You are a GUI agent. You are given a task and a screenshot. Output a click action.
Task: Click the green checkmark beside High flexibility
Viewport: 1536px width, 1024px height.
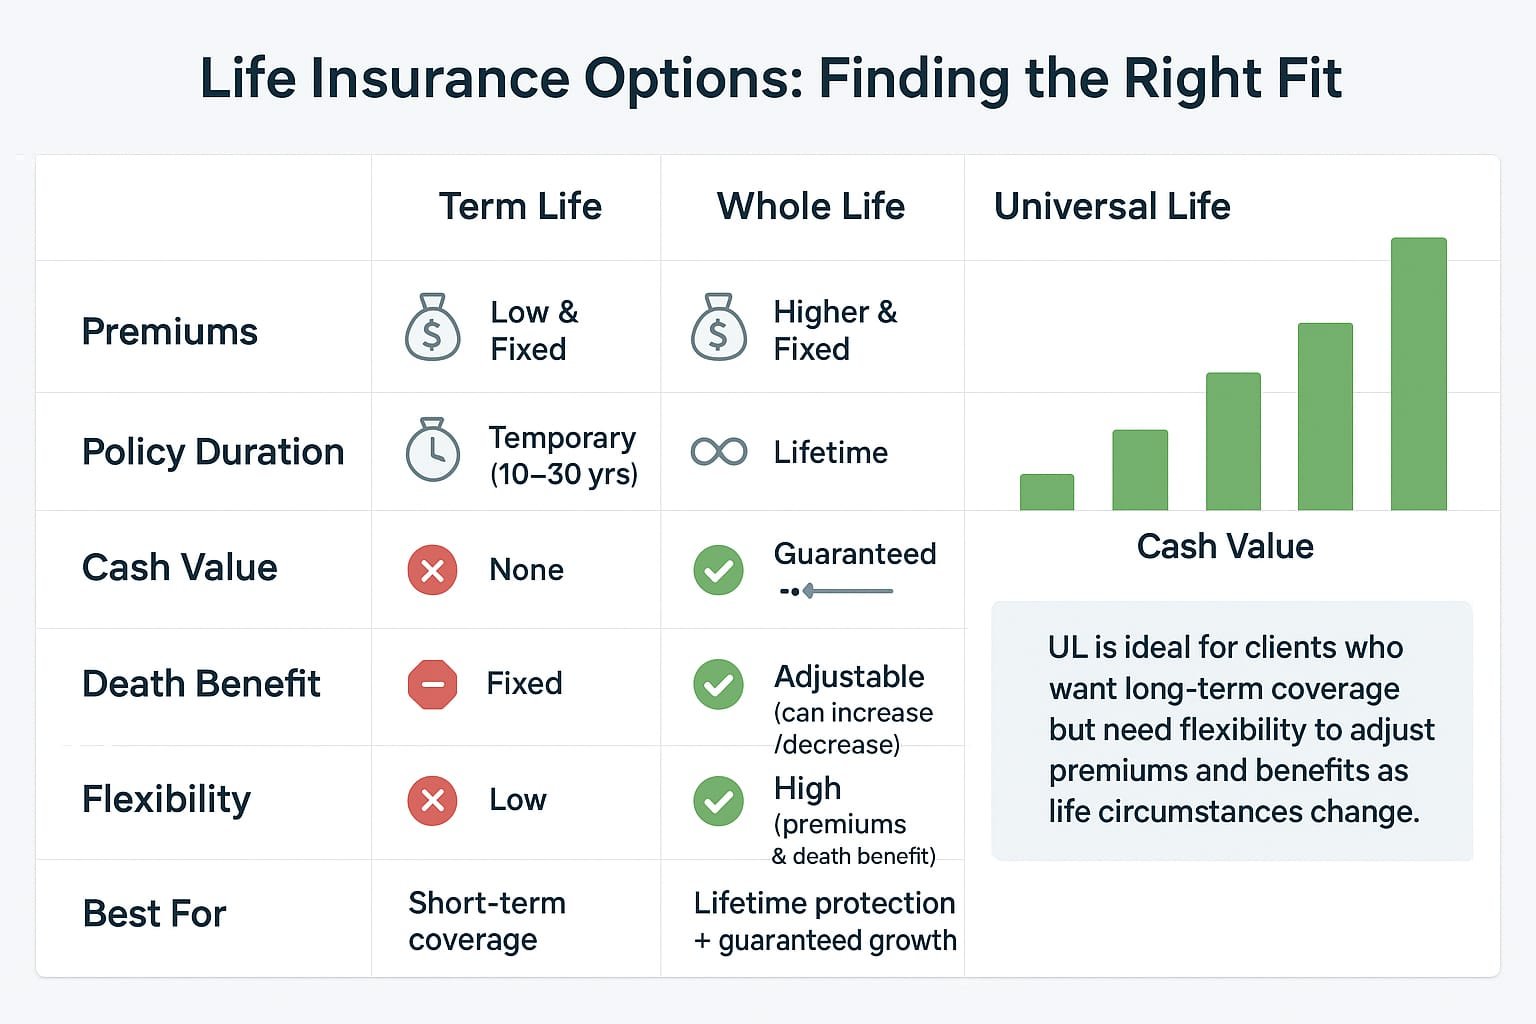[x=718, y=800]
